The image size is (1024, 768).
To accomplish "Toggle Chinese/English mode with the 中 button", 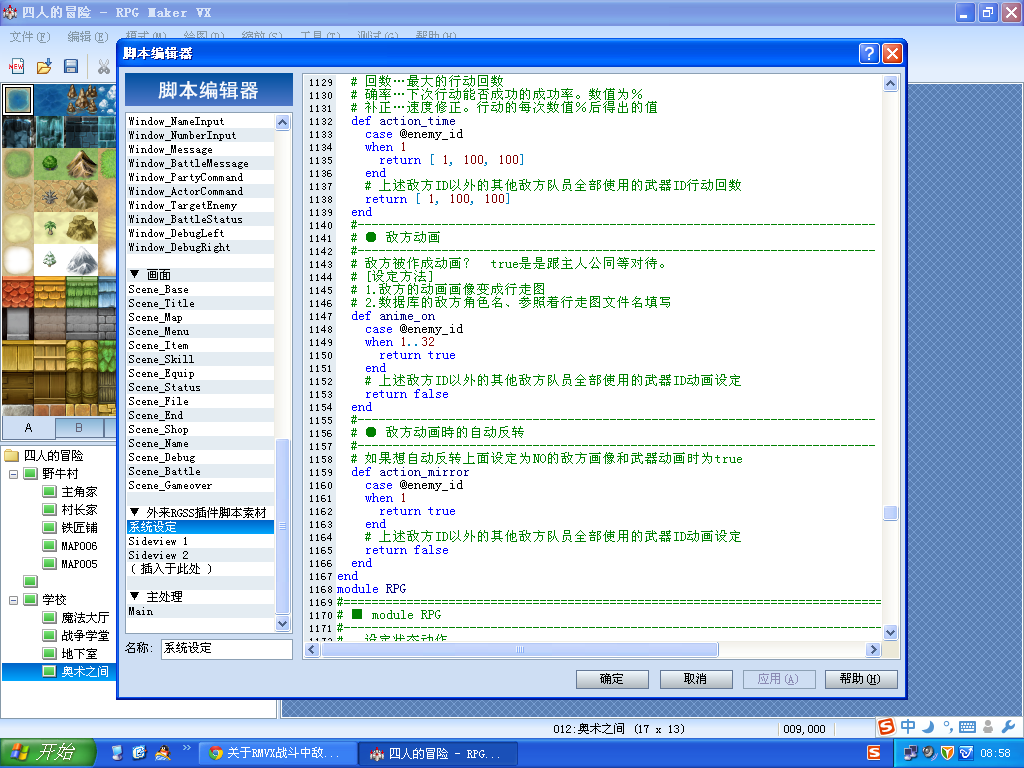I will pos(908,726).
